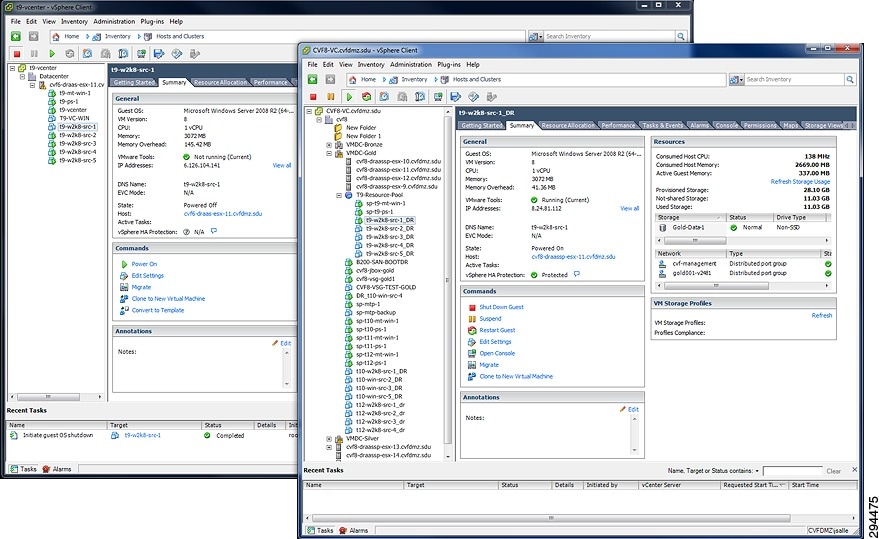Click the Alarms button in the t9-vcenter status bar
Screen dimensions: 879x539
point(57,469)
